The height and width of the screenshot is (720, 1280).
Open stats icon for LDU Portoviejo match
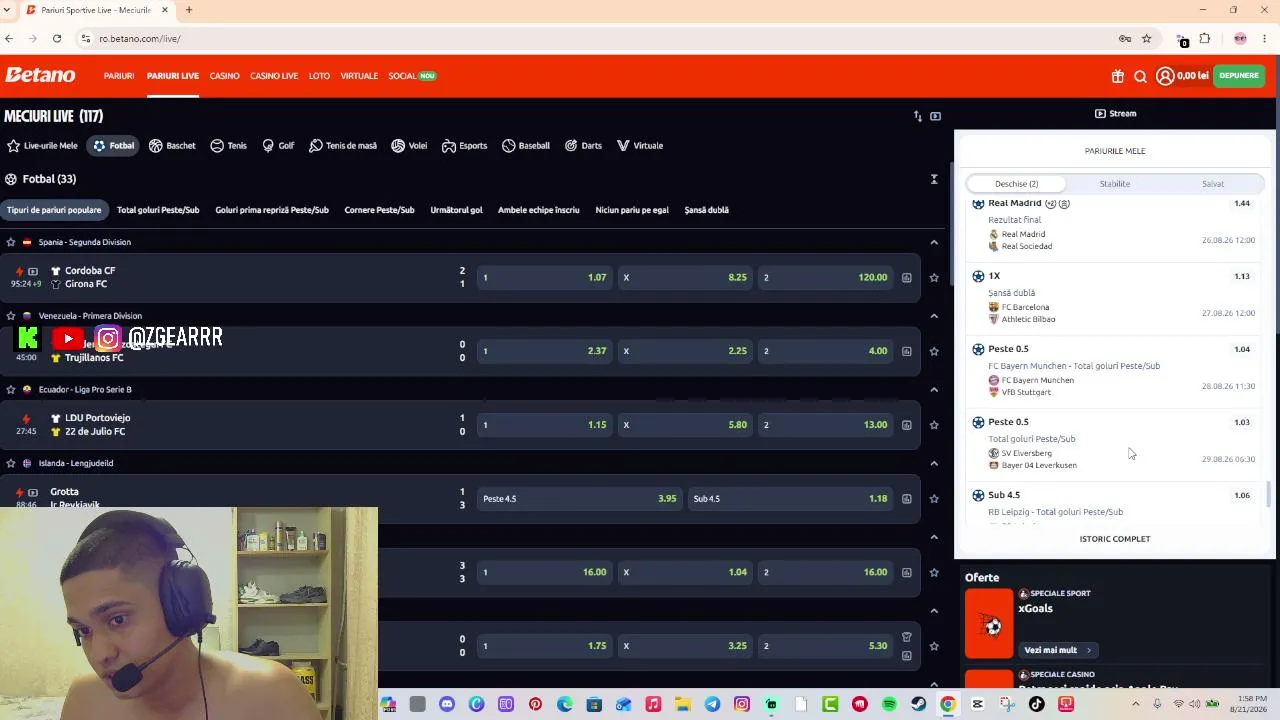tap(907, 425)
